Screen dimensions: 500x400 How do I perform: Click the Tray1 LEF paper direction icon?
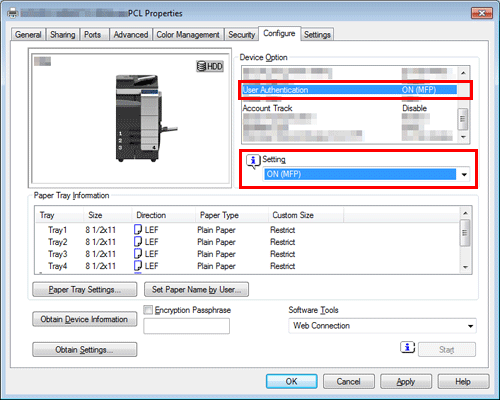click(138, 229)
